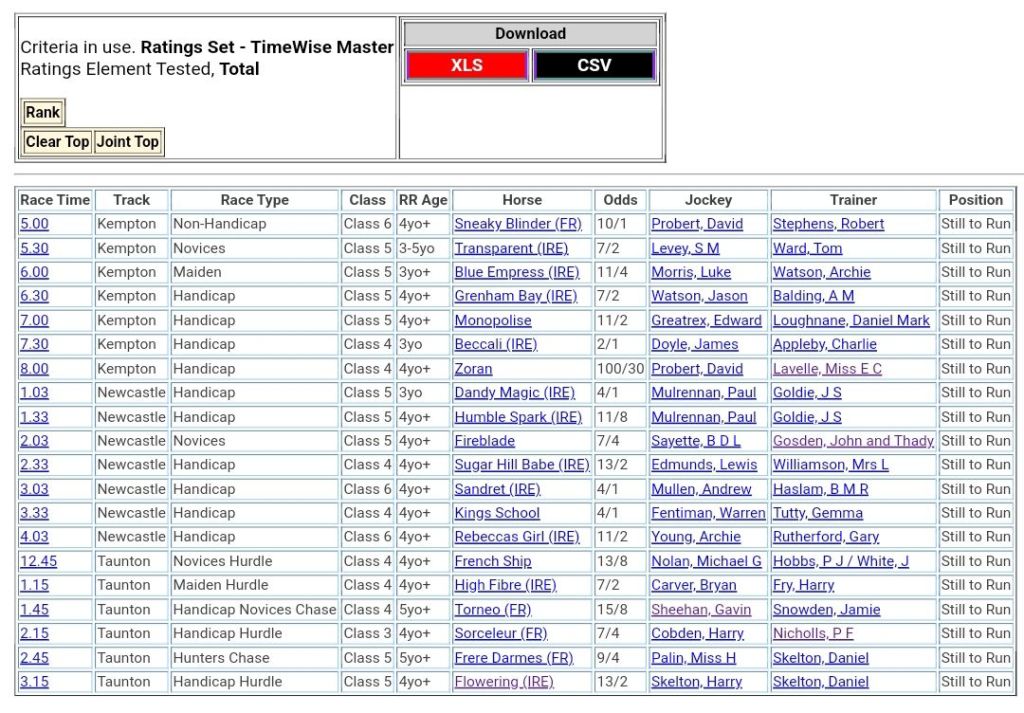Open horse Sugar Hill Babe (IRE)
Image resolution: width=1024 pixels, height=713 pixels.
pyautogui.click(x=521, y=465)
